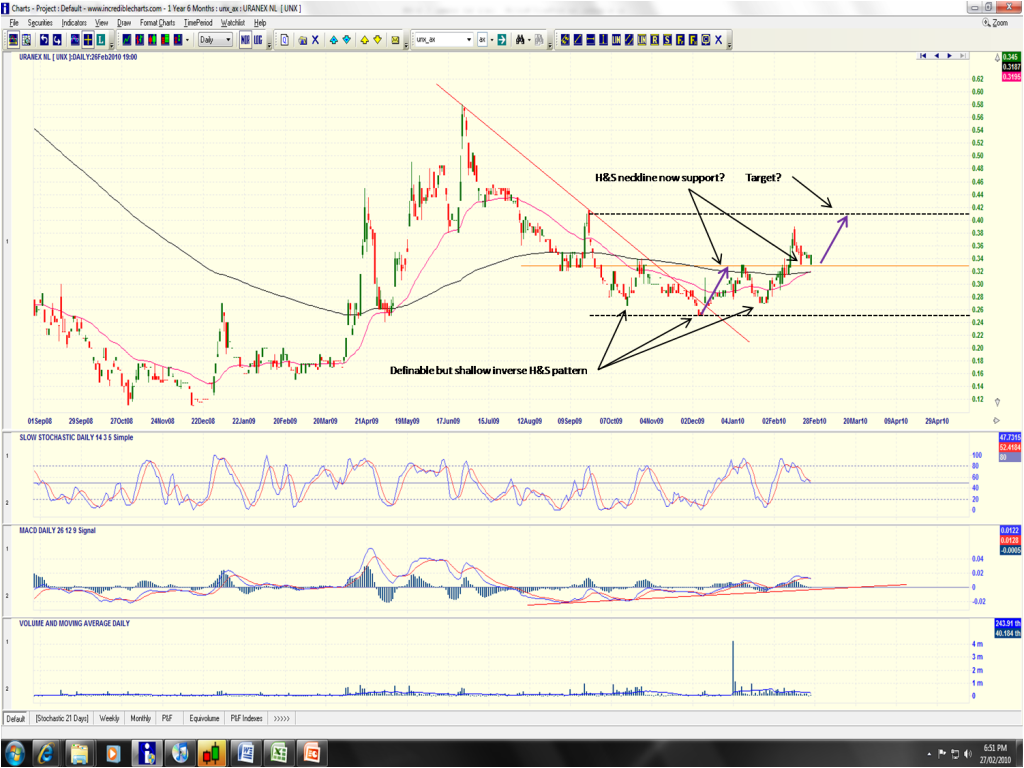This screenshot has width=1024, height=768.
Task: Click the yellow down arrow icon
Action: (377, 40)
